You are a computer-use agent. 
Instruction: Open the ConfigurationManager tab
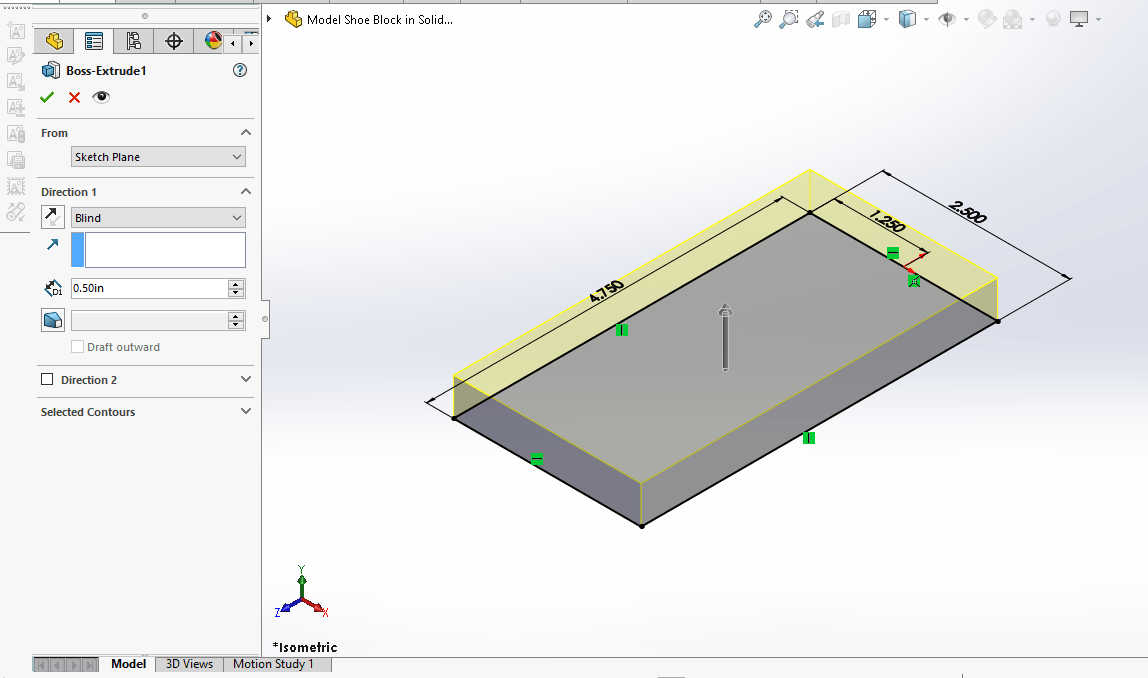click(x=133, y=41)
